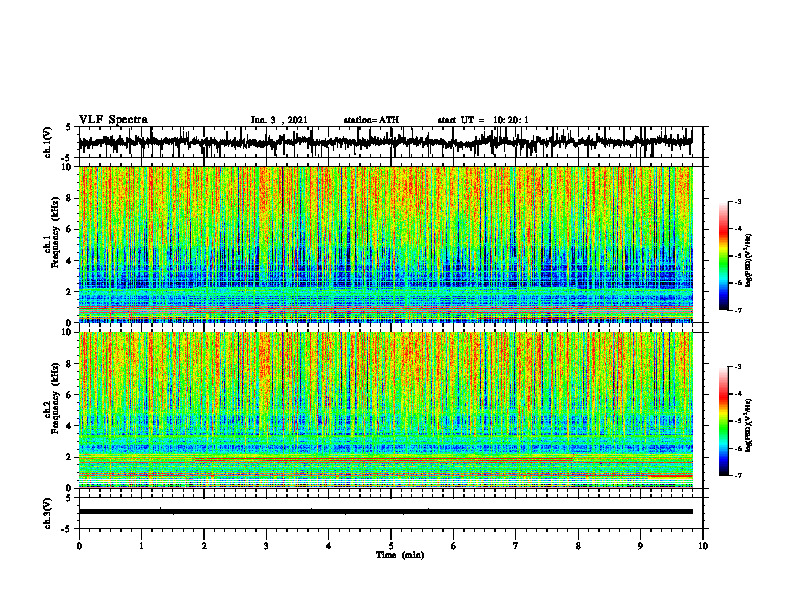Click the "-4" tick on ch.2 colorbar

(738, 394)
